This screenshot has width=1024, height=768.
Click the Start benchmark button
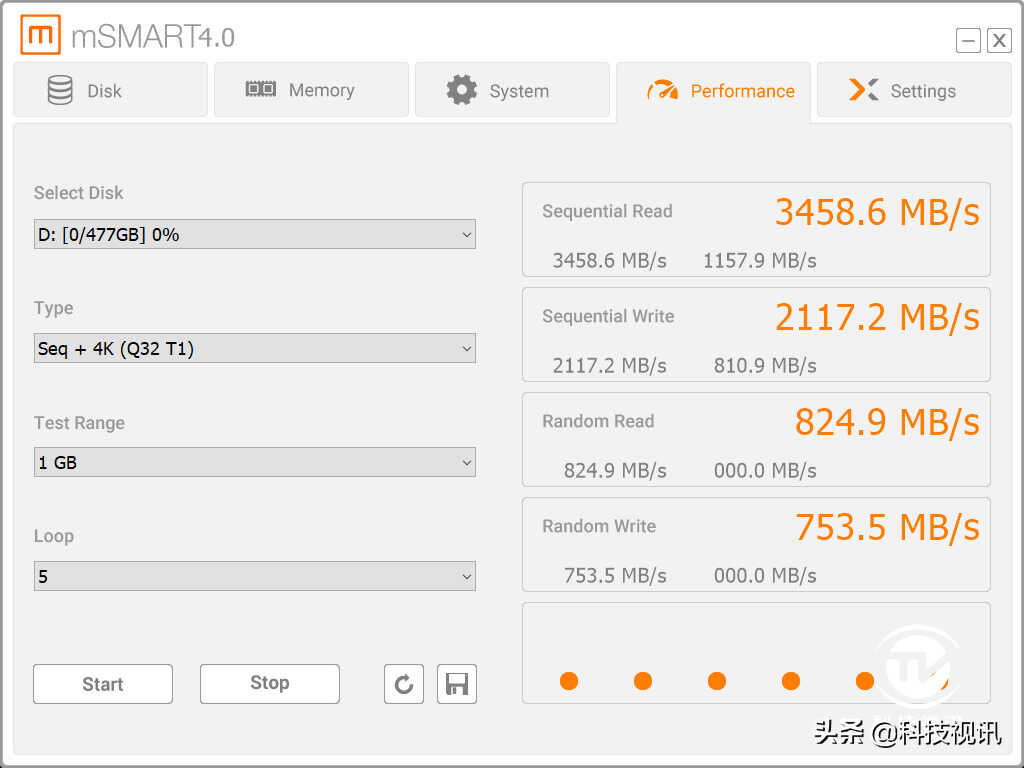[103, 684]
